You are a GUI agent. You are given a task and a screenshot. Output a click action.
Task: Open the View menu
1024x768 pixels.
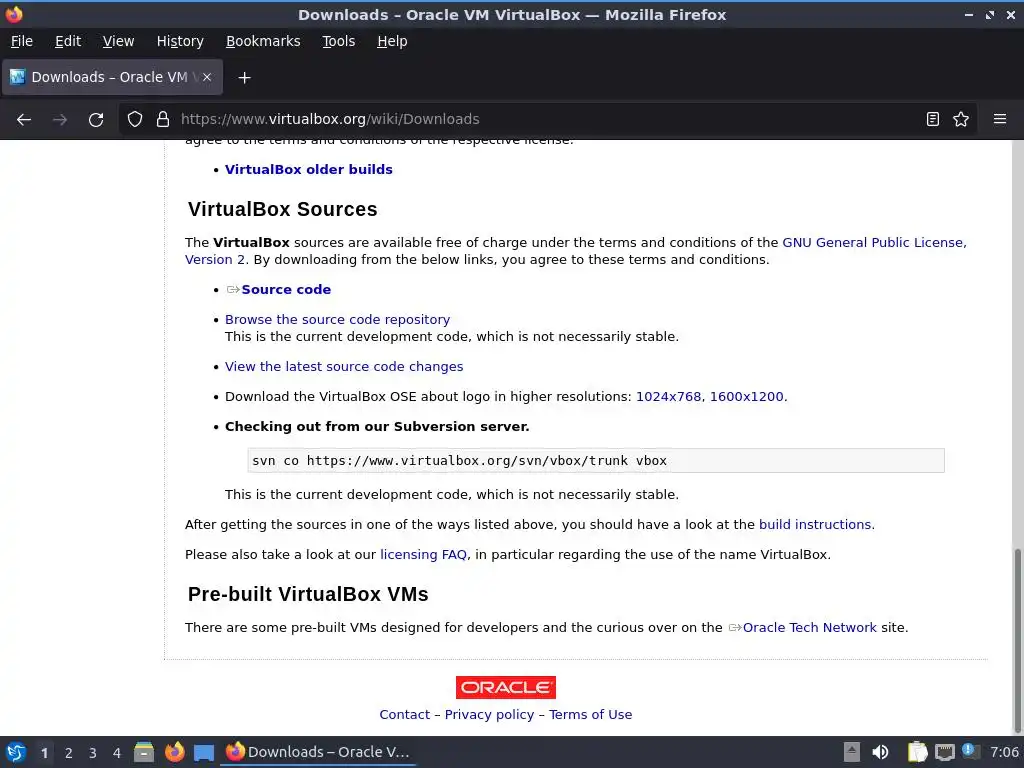click(118, 41)
